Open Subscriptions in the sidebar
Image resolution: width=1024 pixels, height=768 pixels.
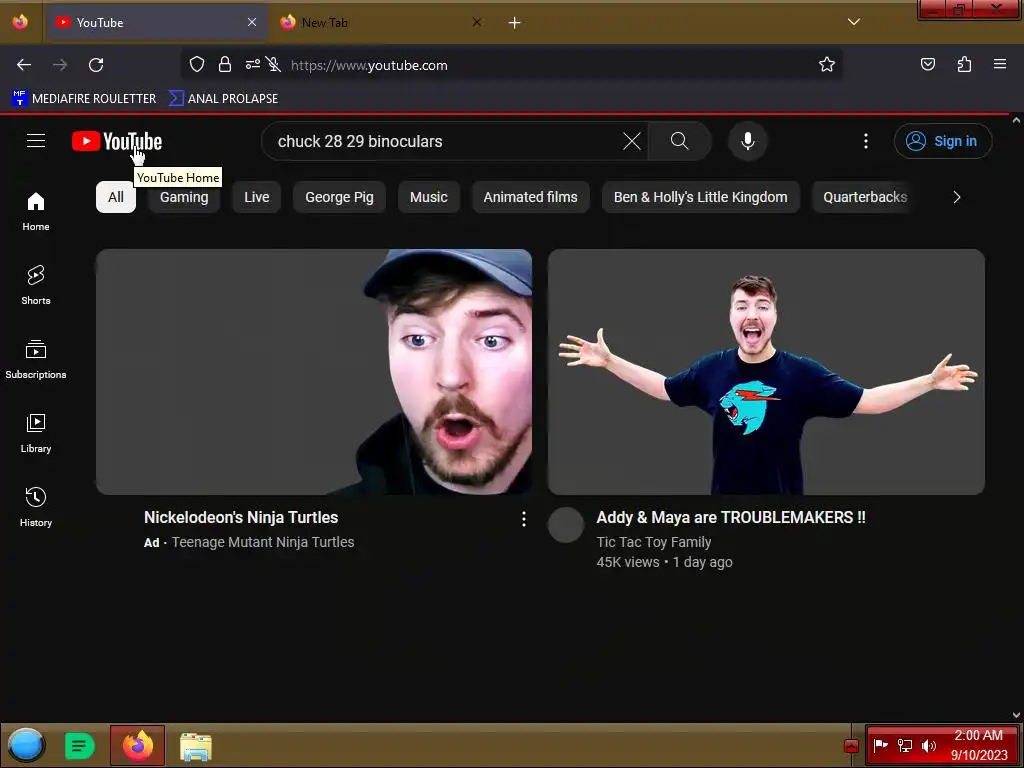[36, 359]
